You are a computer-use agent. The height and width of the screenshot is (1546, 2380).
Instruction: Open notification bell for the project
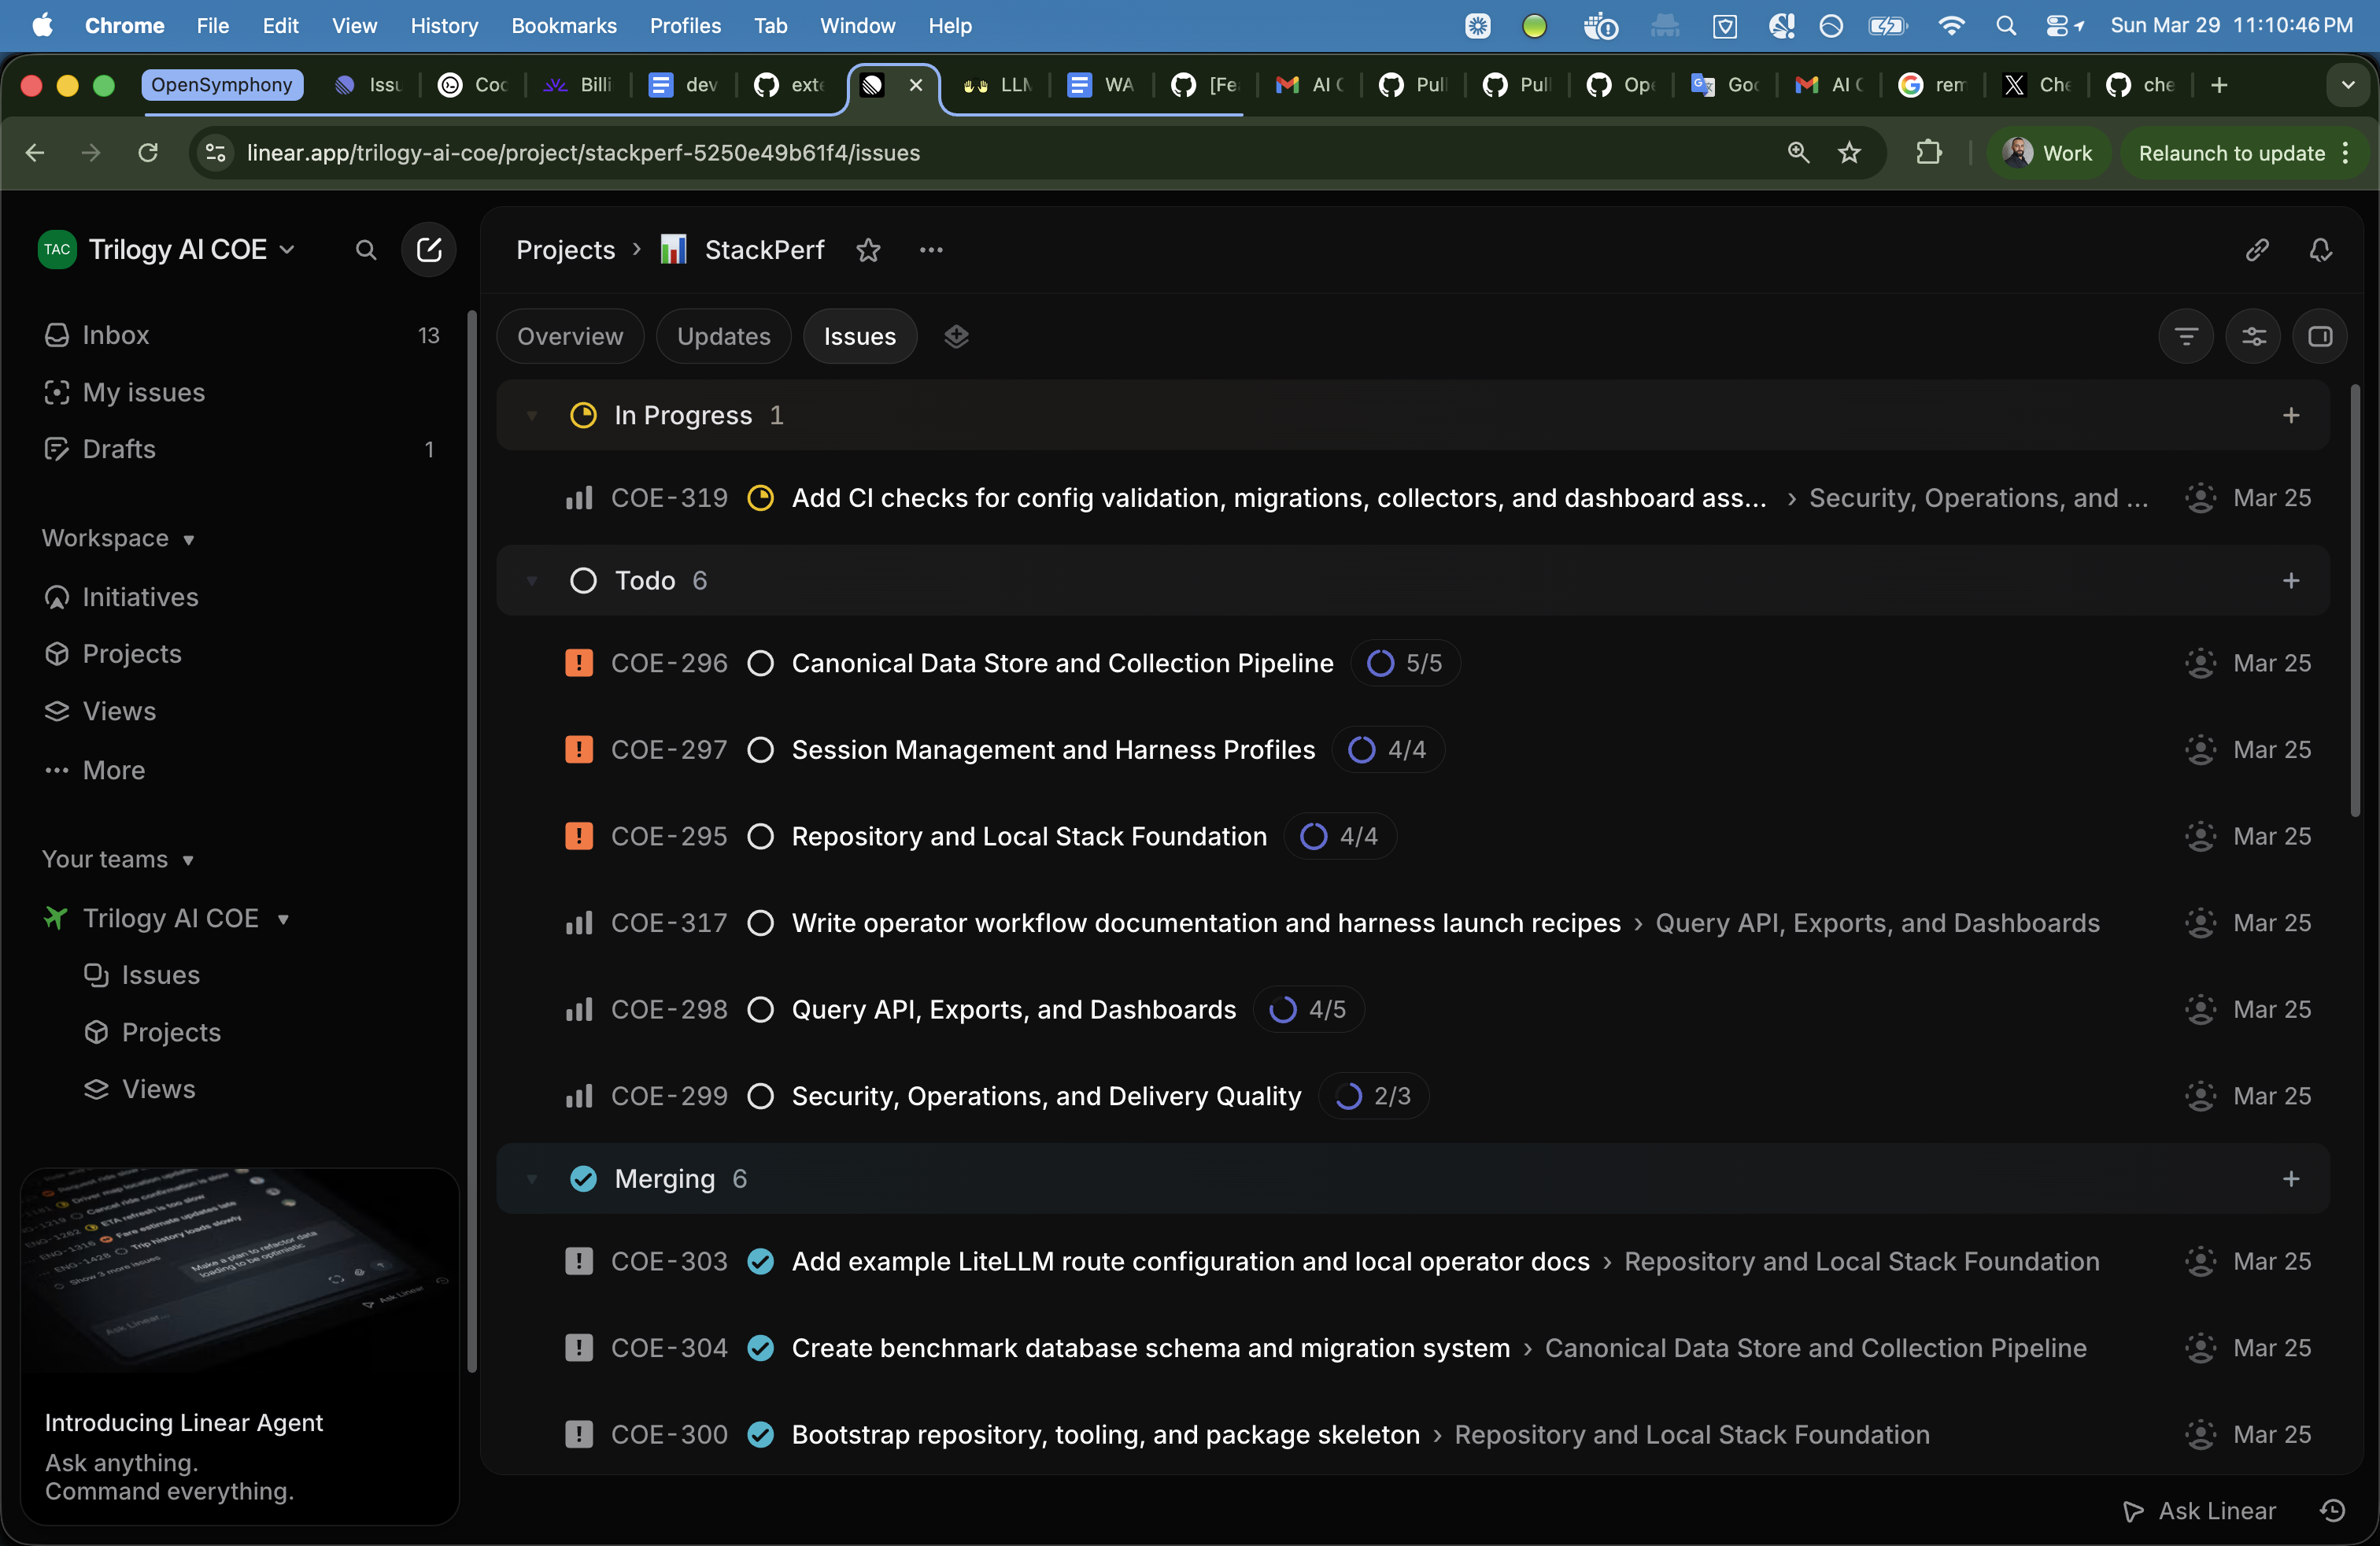click(2320, 250)
